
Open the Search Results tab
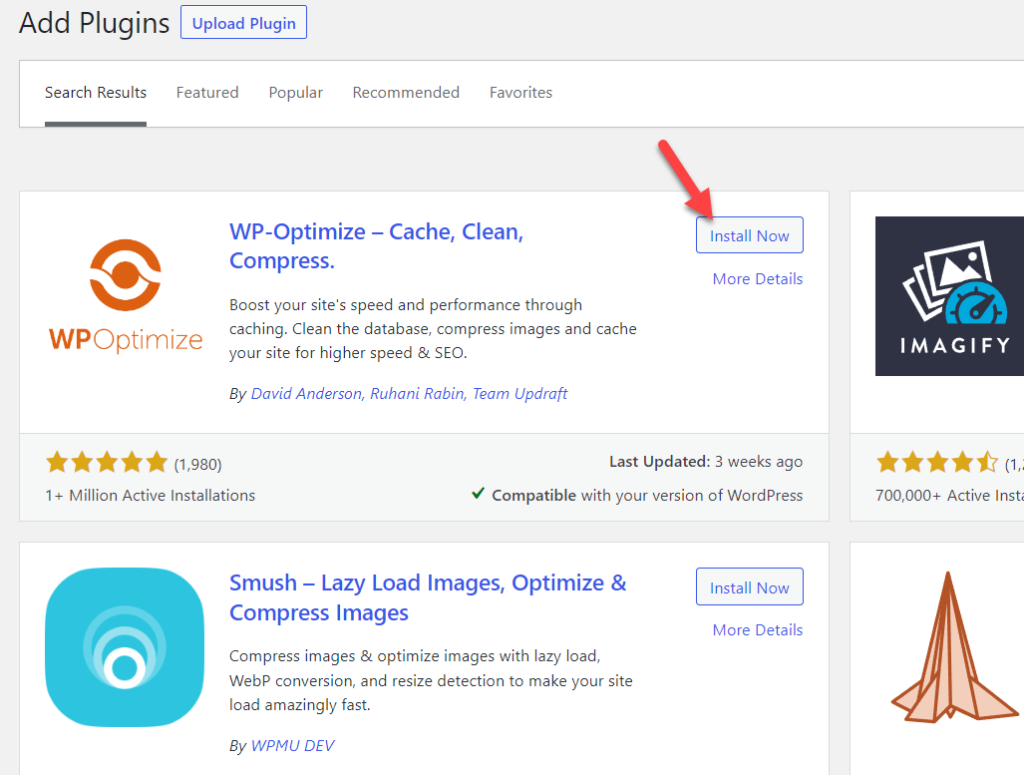(x=95, y=93)
